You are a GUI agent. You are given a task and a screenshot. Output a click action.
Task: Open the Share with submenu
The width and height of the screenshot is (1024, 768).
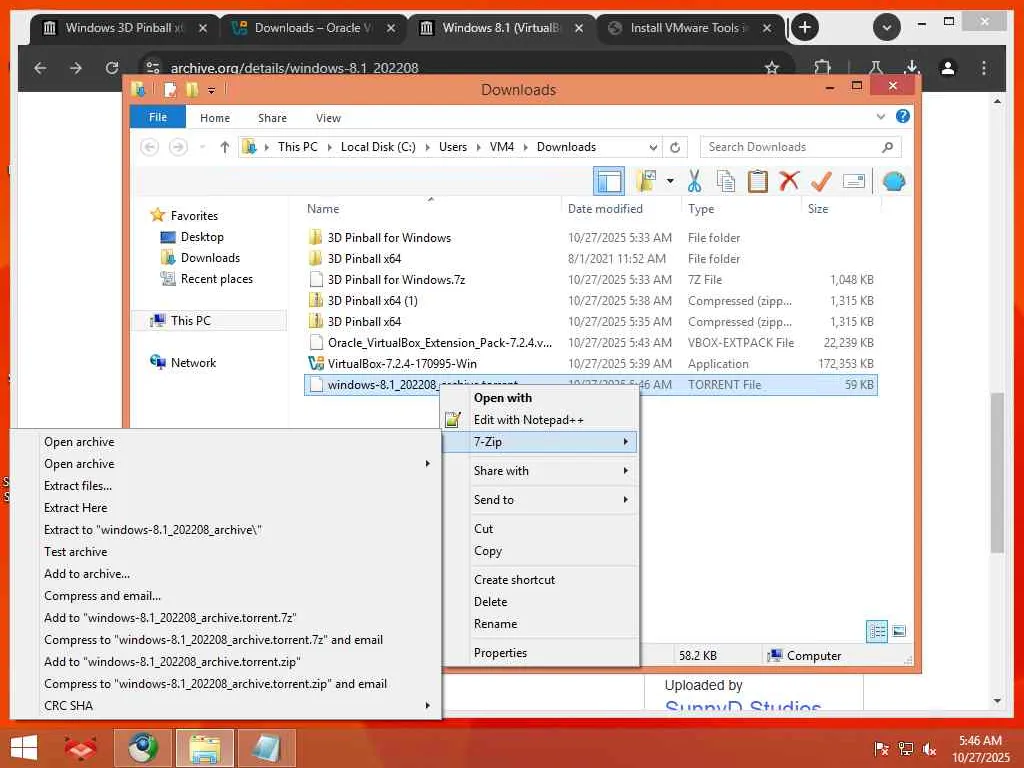[541, 471]
